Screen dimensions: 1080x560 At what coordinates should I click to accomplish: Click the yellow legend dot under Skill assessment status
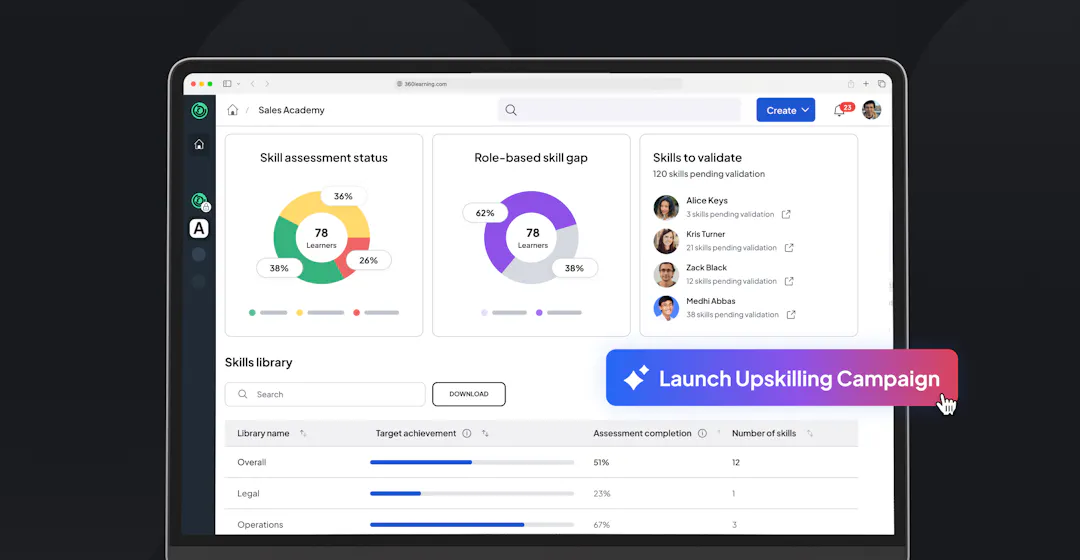[x=300, y=313]
